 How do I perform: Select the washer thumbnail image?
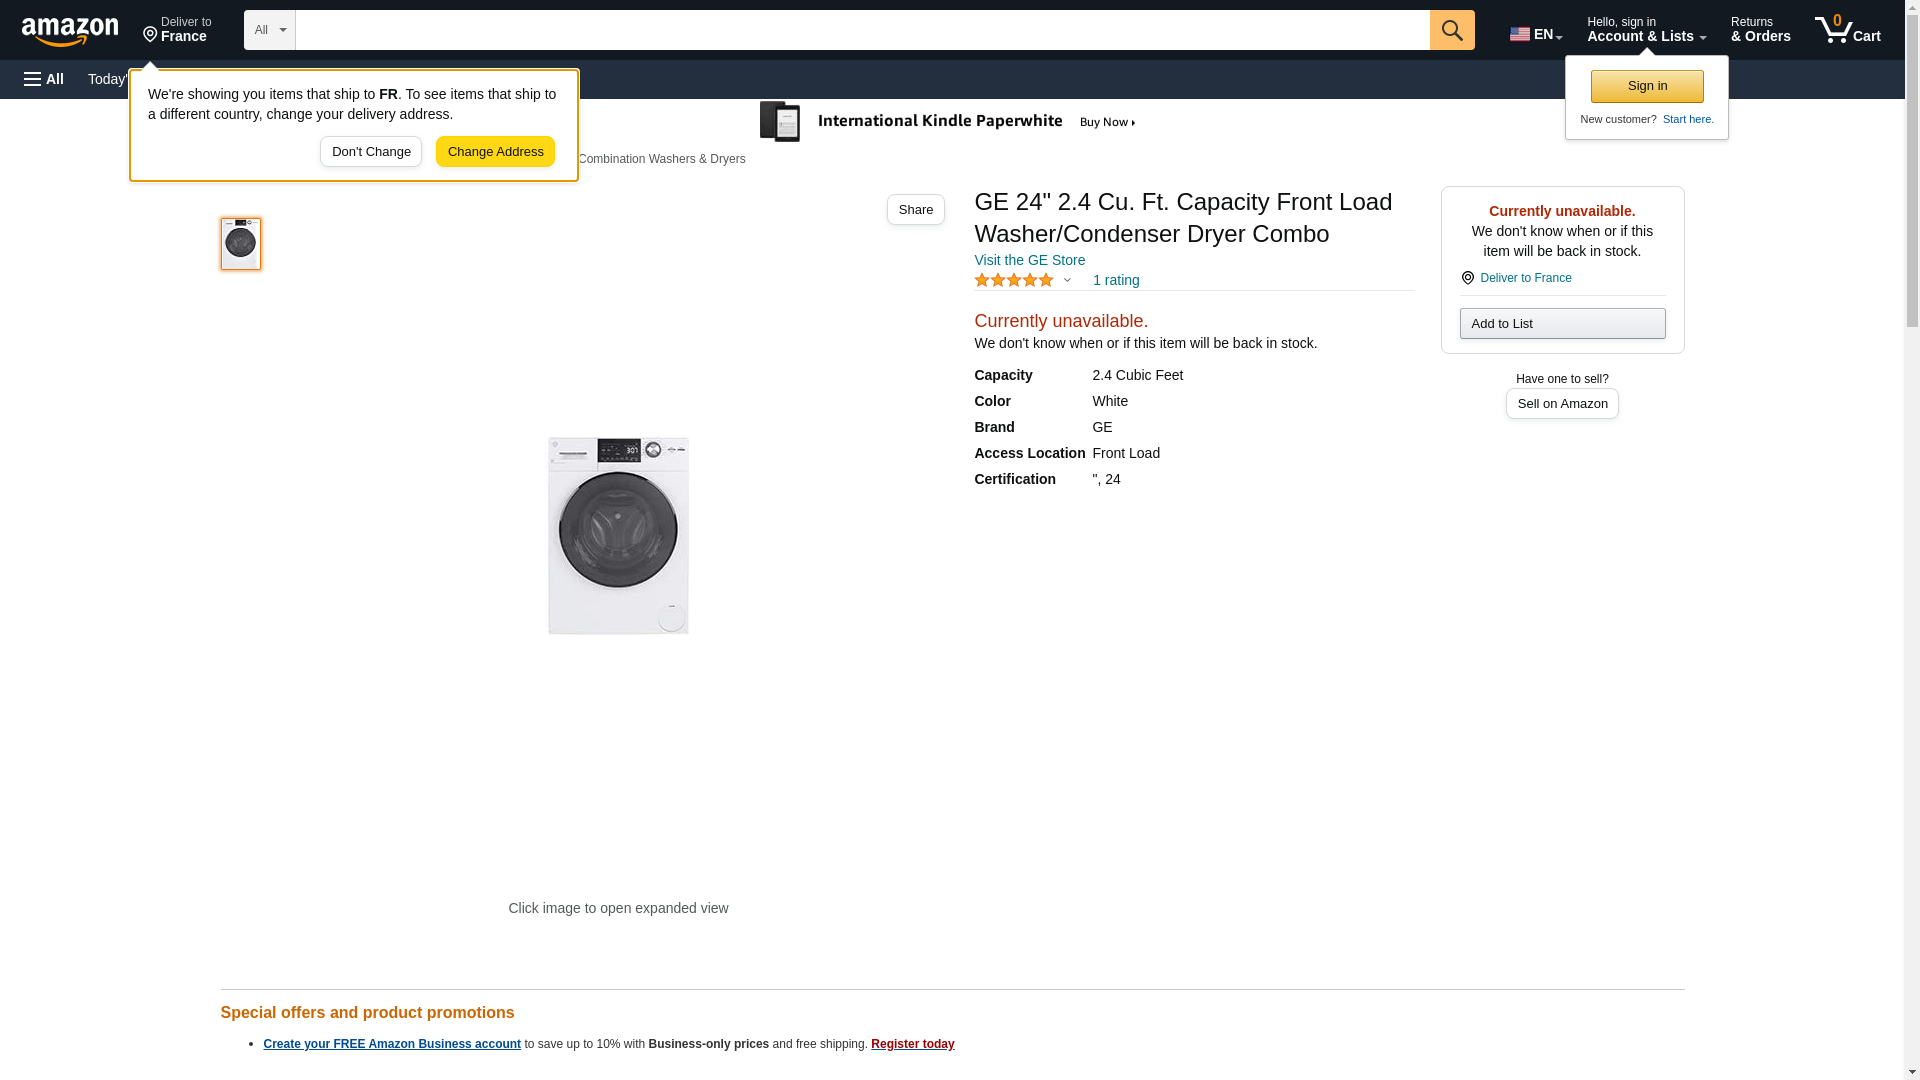[x=241, y=244]
